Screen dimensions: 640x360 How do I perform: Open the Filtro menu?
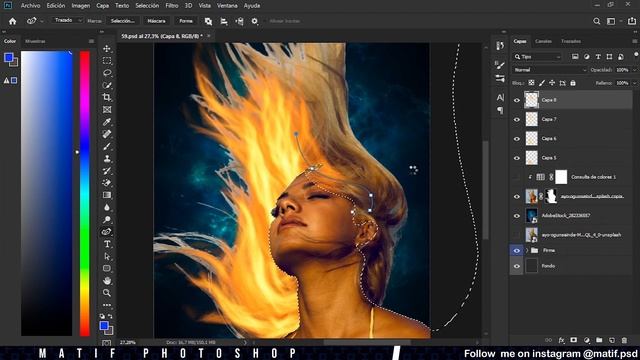[172, 6]
